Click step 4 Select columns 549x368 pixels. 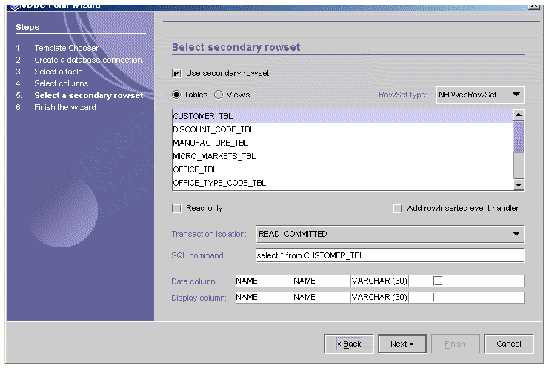pyautogui.click(x=61, y=83)
